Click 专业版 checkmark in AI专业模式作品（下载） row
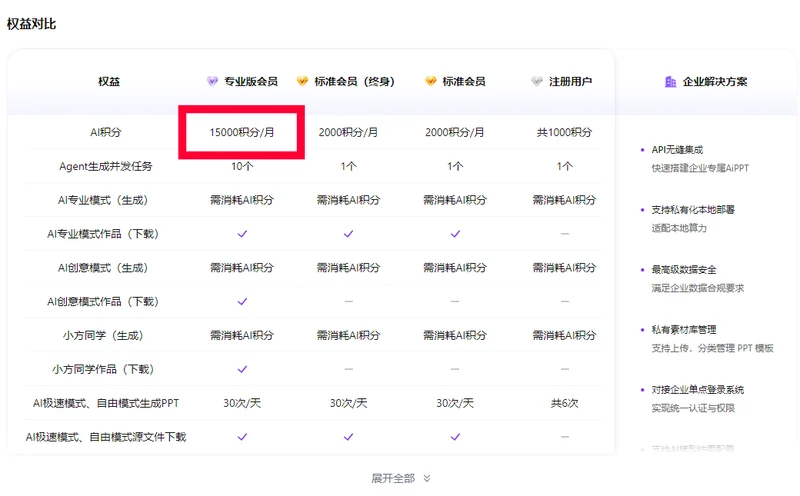Screen dimensions: 800x496 pos(242,234)
